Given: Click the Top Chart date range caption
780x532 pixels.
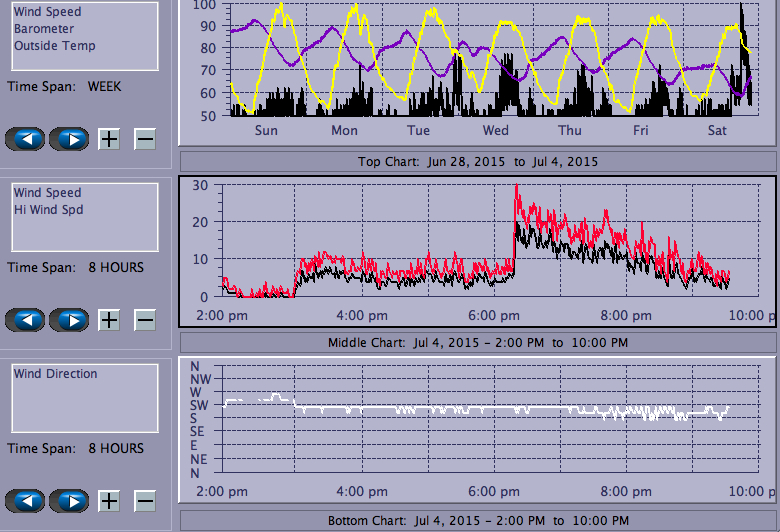Looking at the screenshot, I should click(477, 161).
